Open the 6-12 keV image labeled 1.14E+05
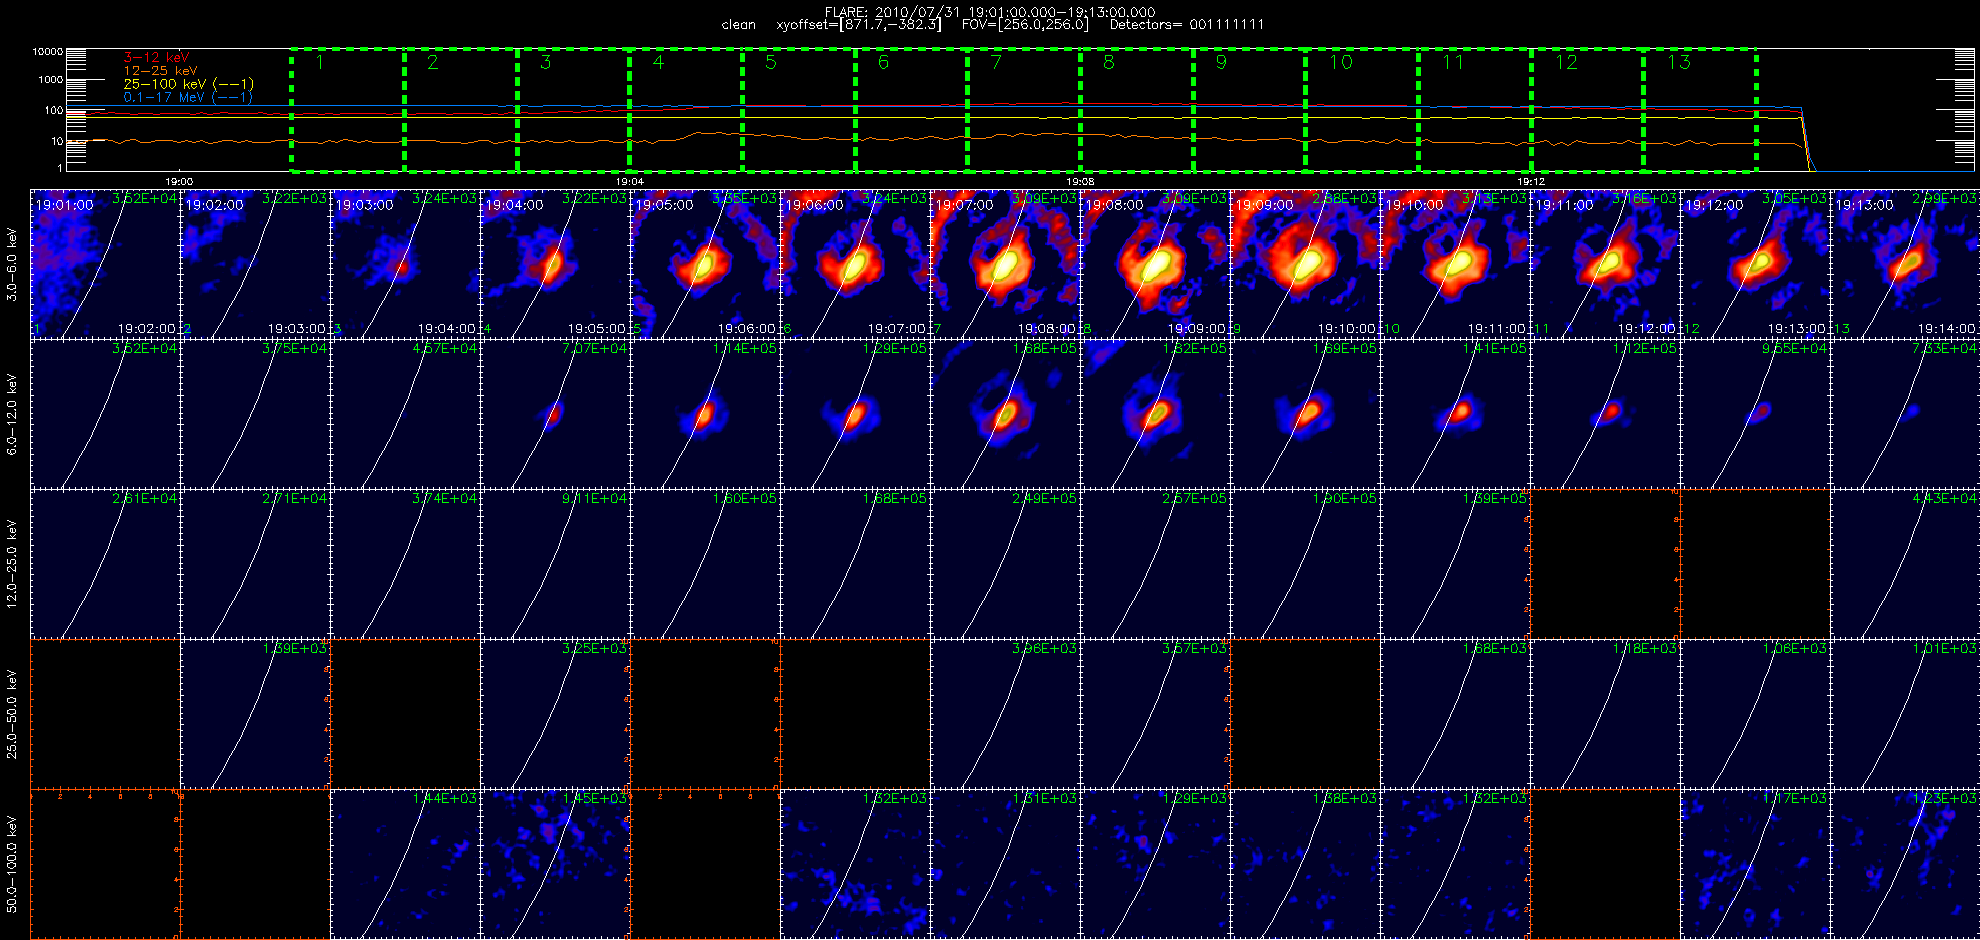Viewport: 1980px width, 940px height. 705,414
